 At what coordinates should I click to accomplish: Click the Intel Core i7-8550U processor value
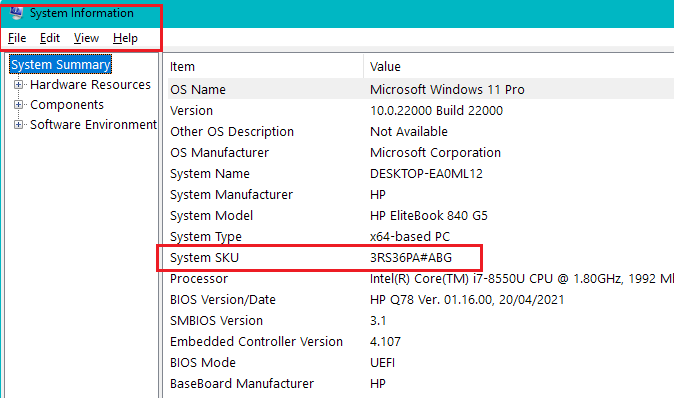coord(522,279)
